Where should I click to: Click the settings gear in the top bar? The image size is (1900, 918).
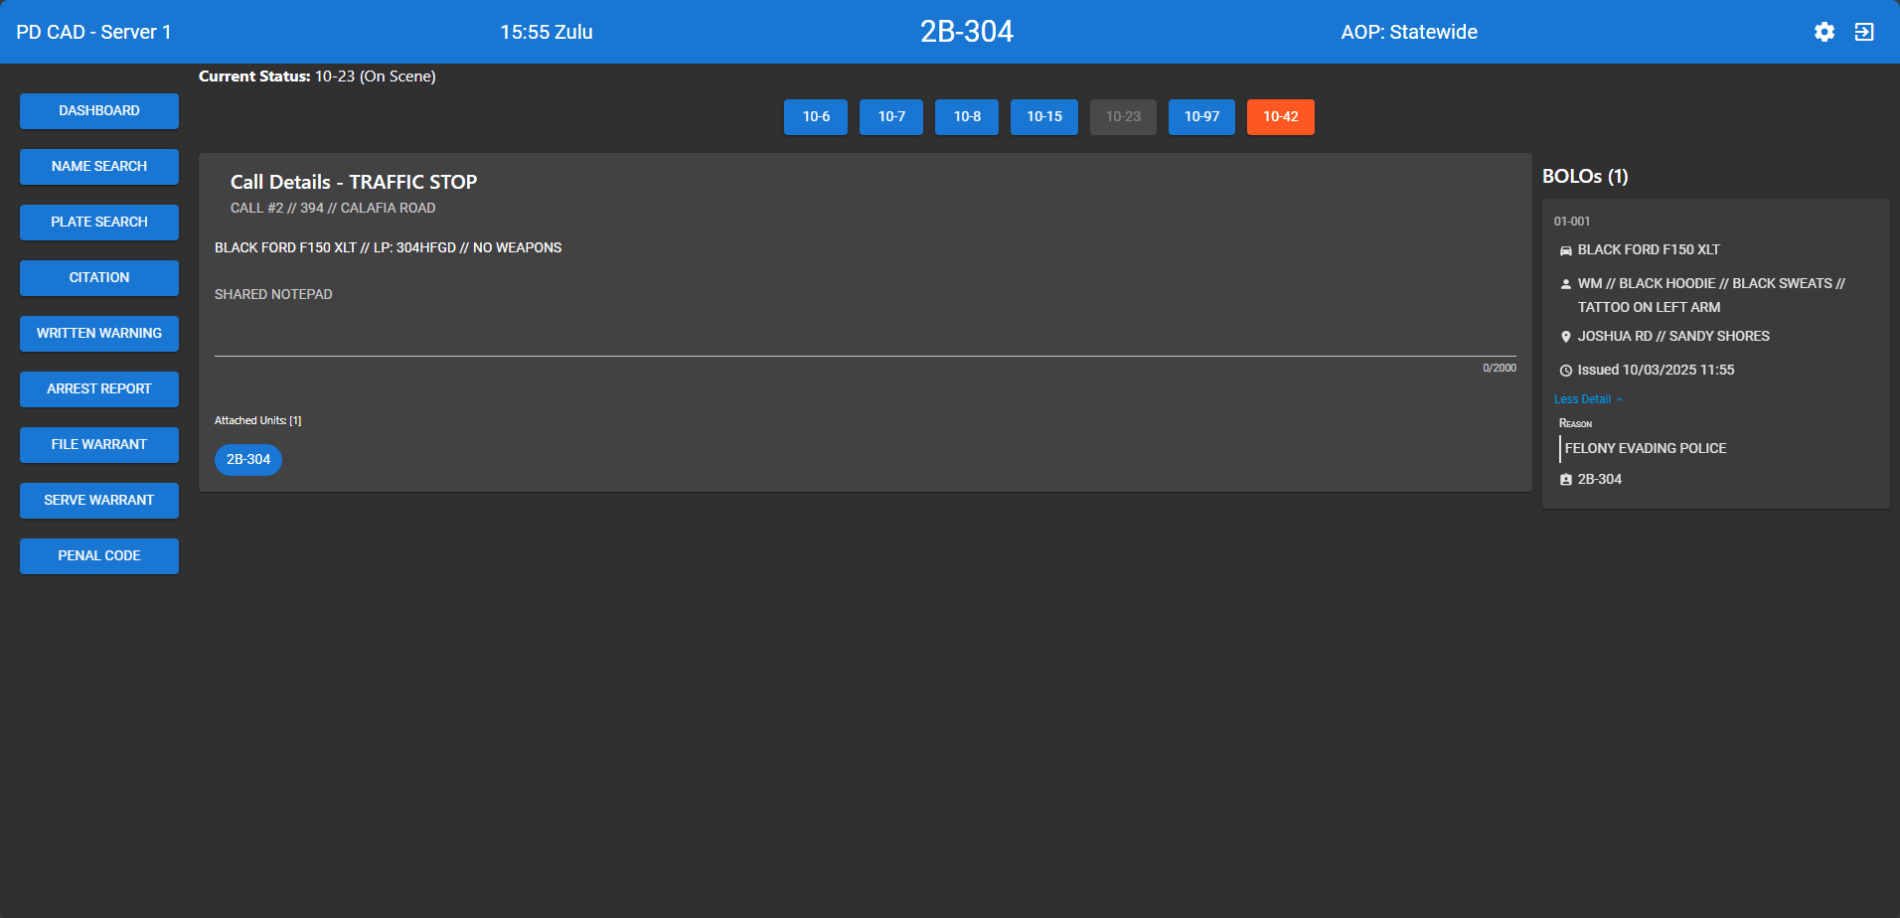tap(1824, 32)
